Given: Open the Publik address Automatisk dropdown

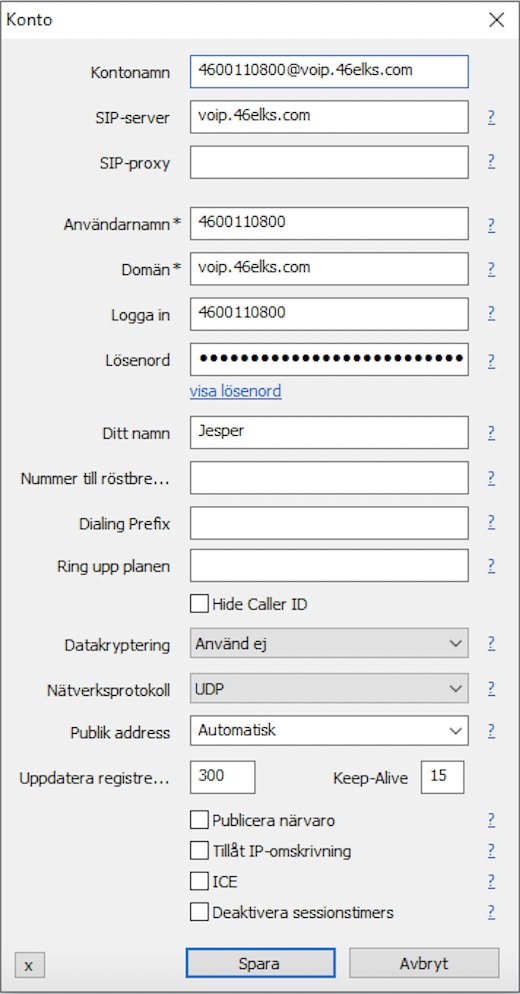Looking at the screenshot, I should pyautogui.click(x=329, y=731).
